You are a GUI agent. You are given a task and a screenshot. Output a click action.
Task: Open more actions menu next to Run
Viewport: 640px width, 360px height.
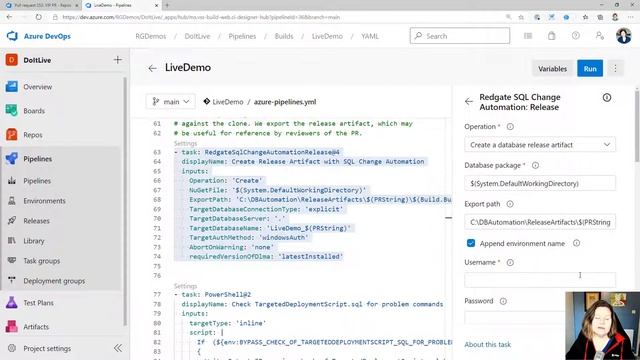615,69
